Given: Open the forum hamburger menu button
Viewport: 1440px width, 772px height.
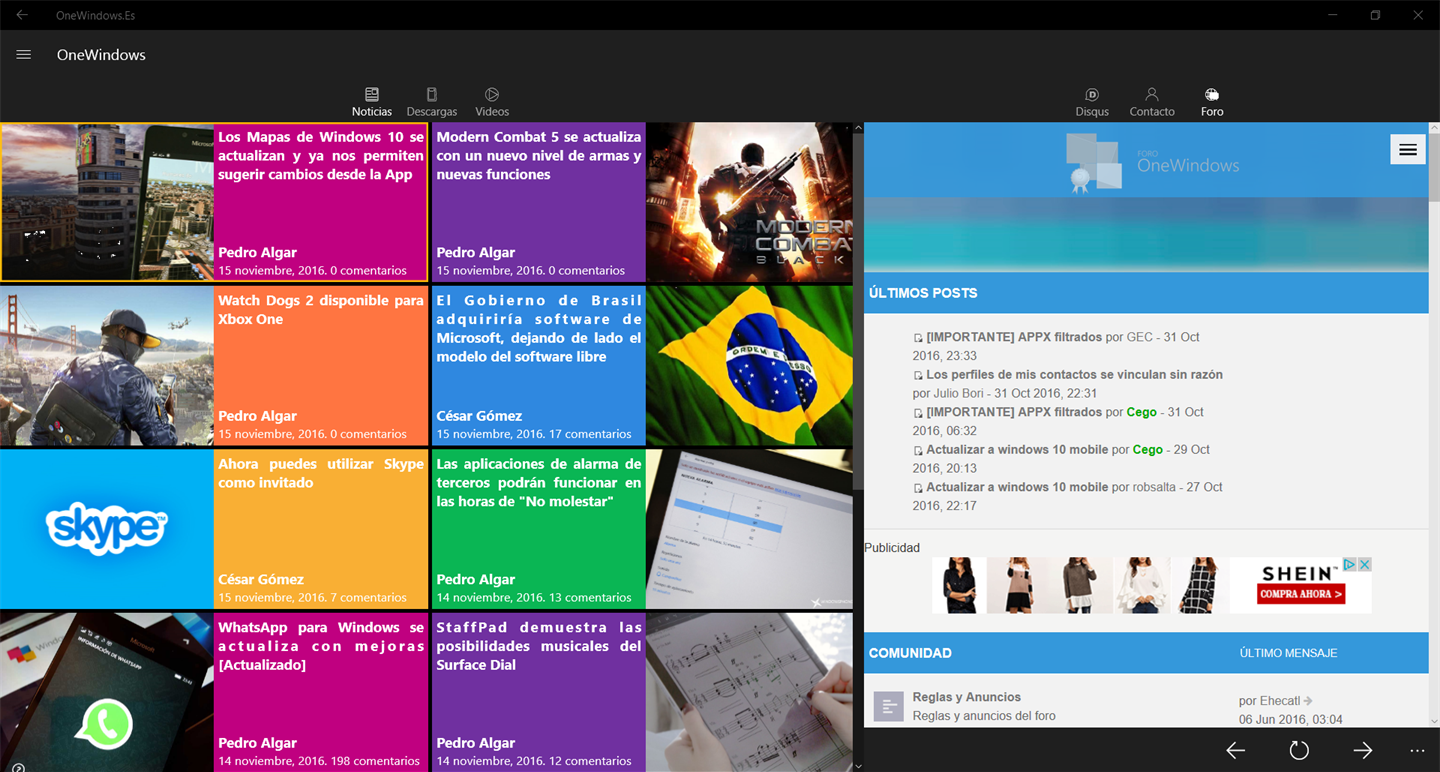Looking at the screenshot, I should click(1408, 150).
